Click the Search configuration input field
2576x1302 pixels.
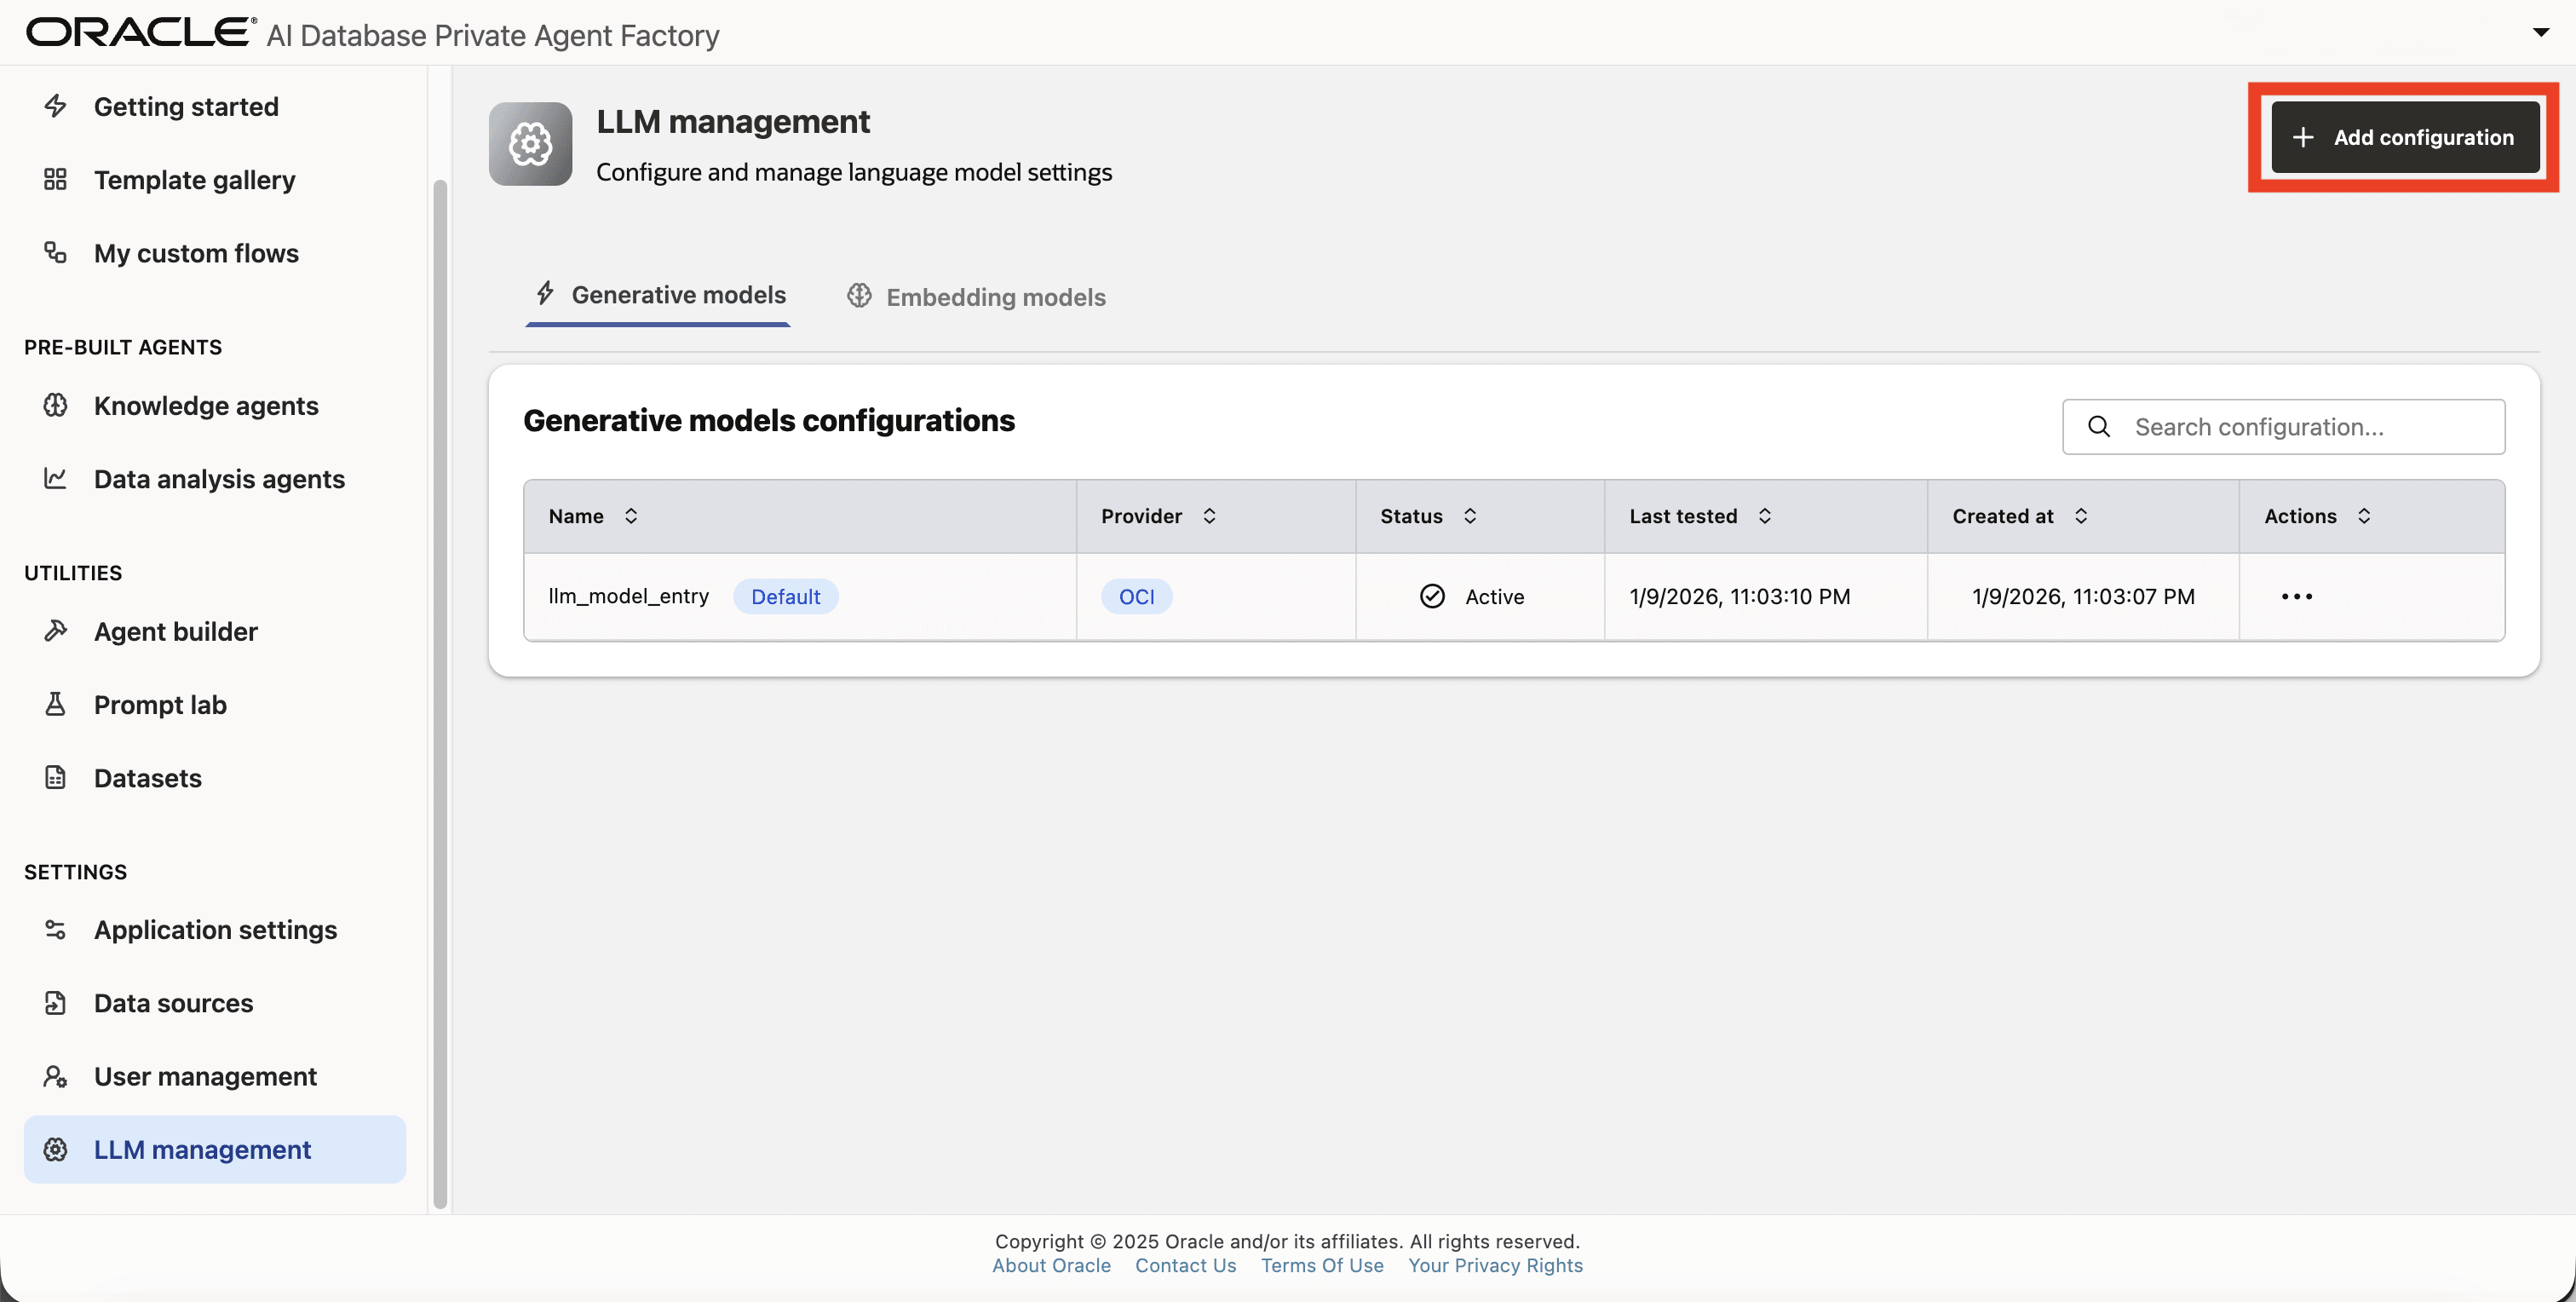point(2283,427)
